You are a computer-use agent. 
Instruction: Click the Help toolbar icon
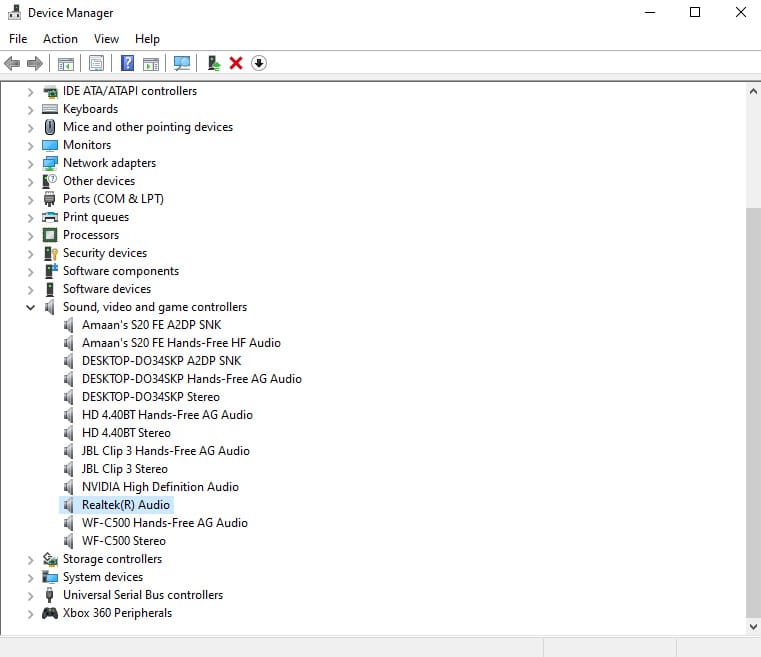127,63
